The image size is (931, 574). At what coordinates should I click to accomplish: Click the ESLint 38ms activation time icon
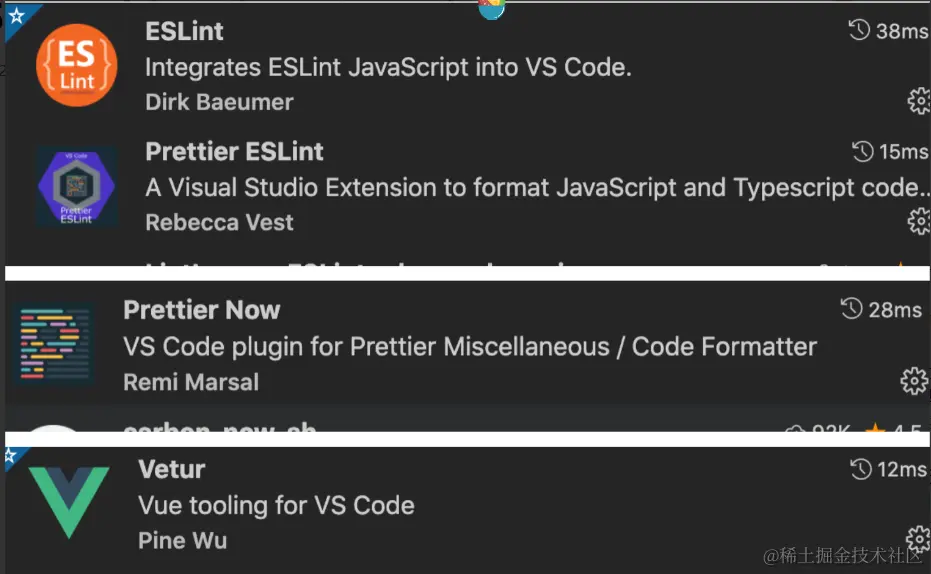(859, 31)
